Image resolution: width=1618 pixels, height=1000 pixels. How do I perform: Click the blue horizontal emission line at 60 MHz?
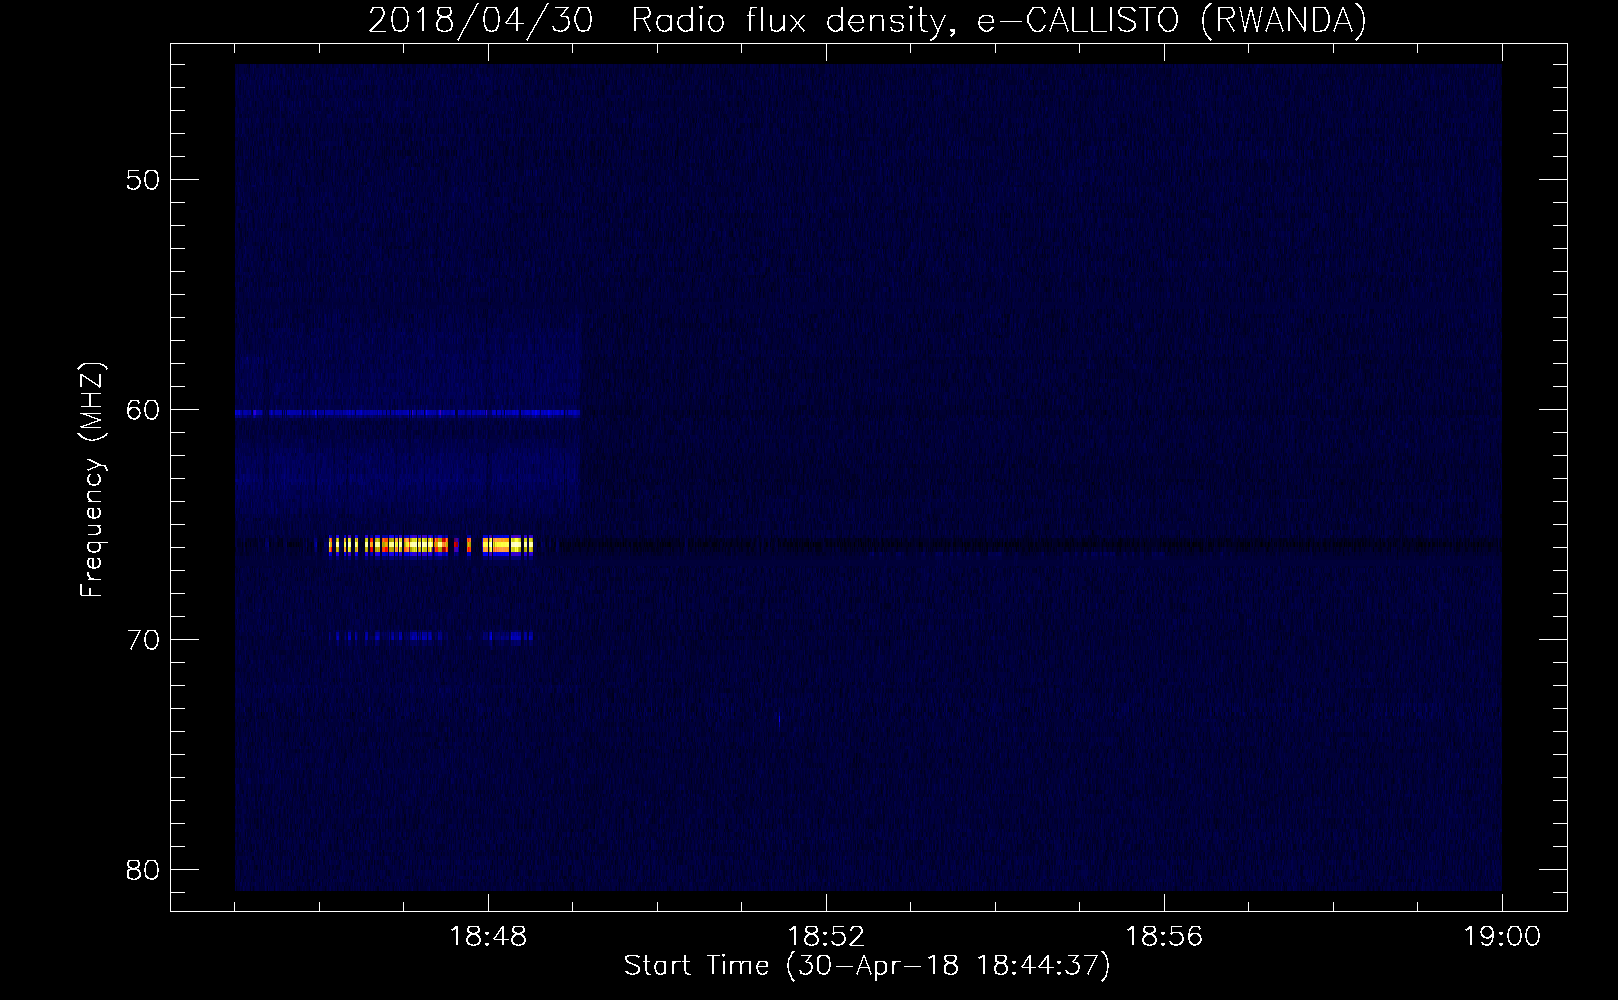[x=408, y=412]
